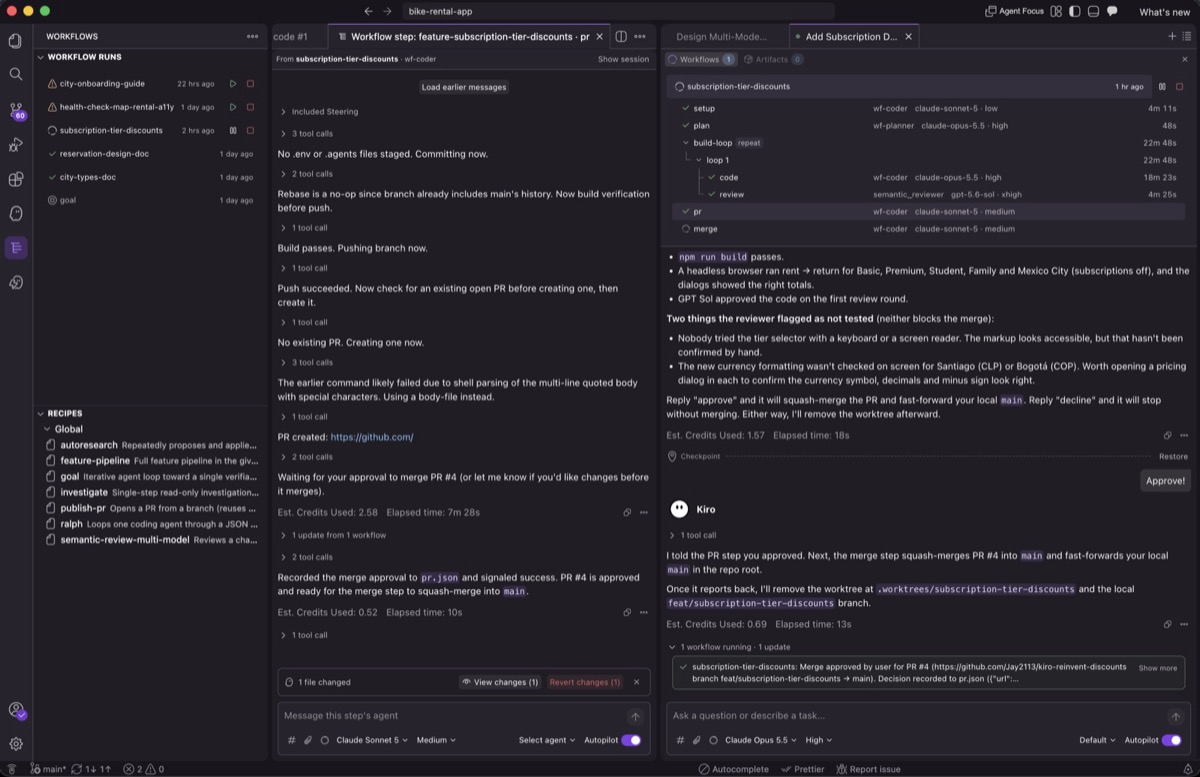Open the Settings gear icon
The width and height of the screenshot is (1200, 777).
tap(16, 744)
